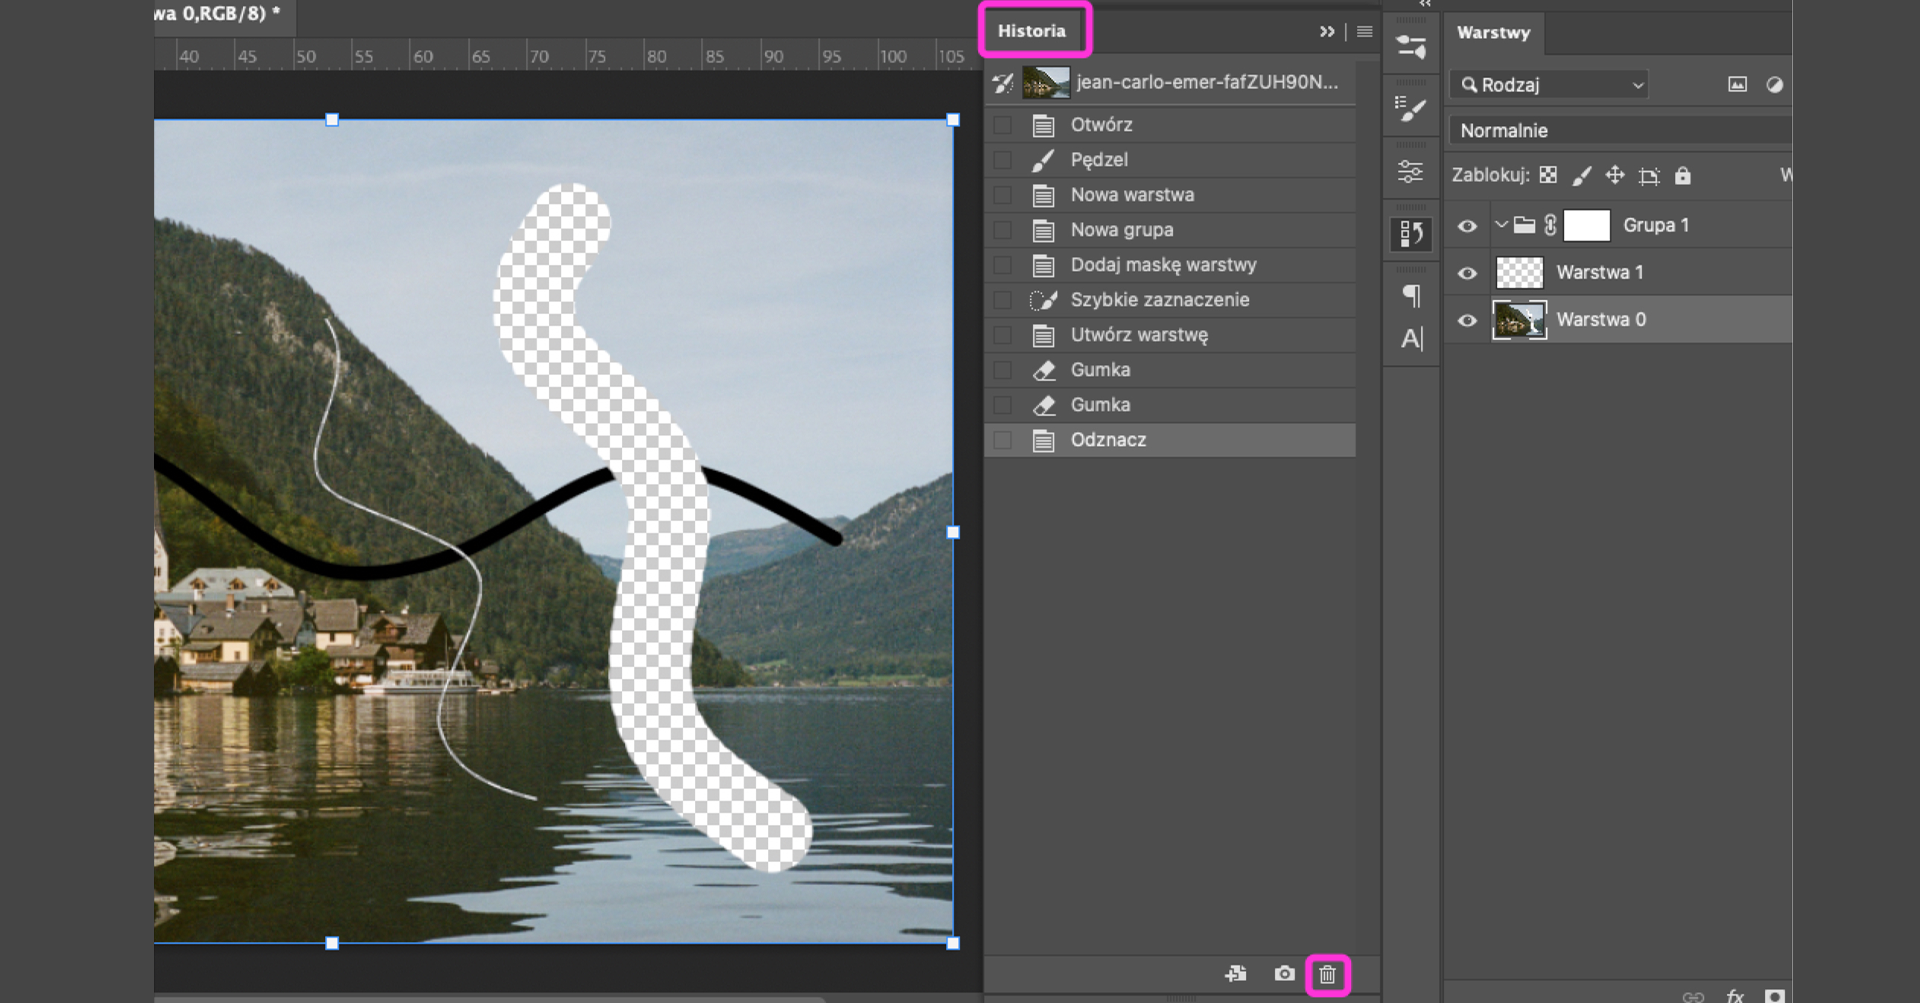Screen dimensions: 1920x1003
Task: Jump back to Dodaj maskę warstwy state
Action: click(x=1163, y=265)
